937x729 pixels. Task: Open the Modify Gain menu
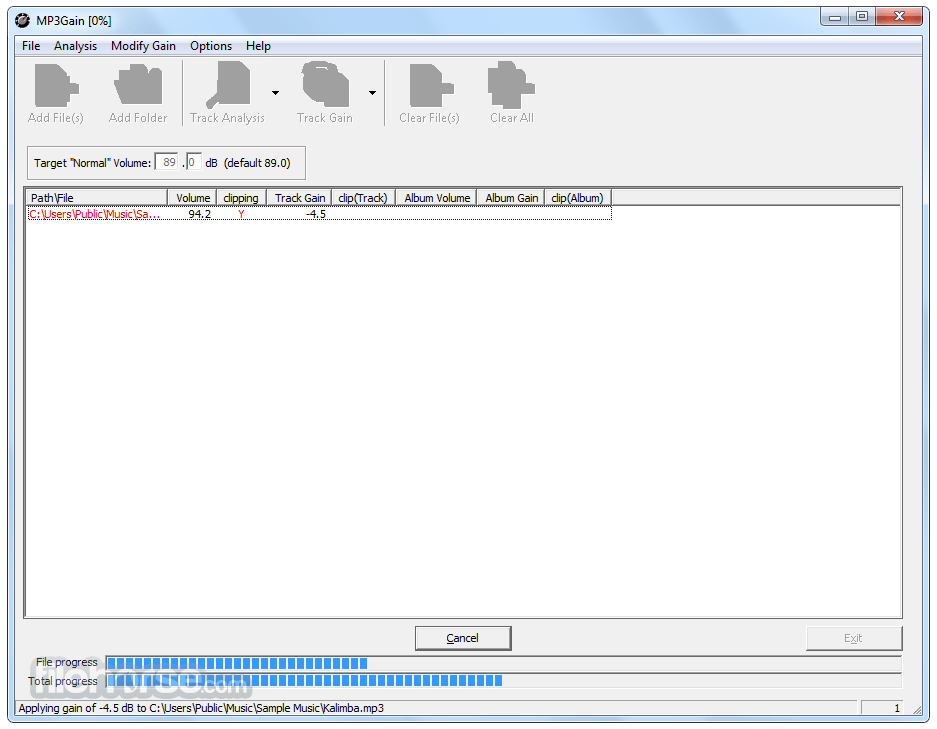click(x=143, y=46)
